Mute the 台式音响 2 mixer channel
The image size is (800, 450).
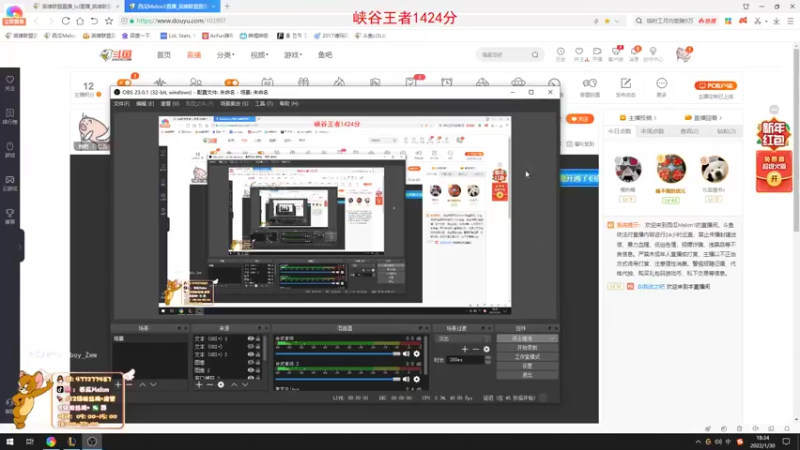[x=406, y=379]
